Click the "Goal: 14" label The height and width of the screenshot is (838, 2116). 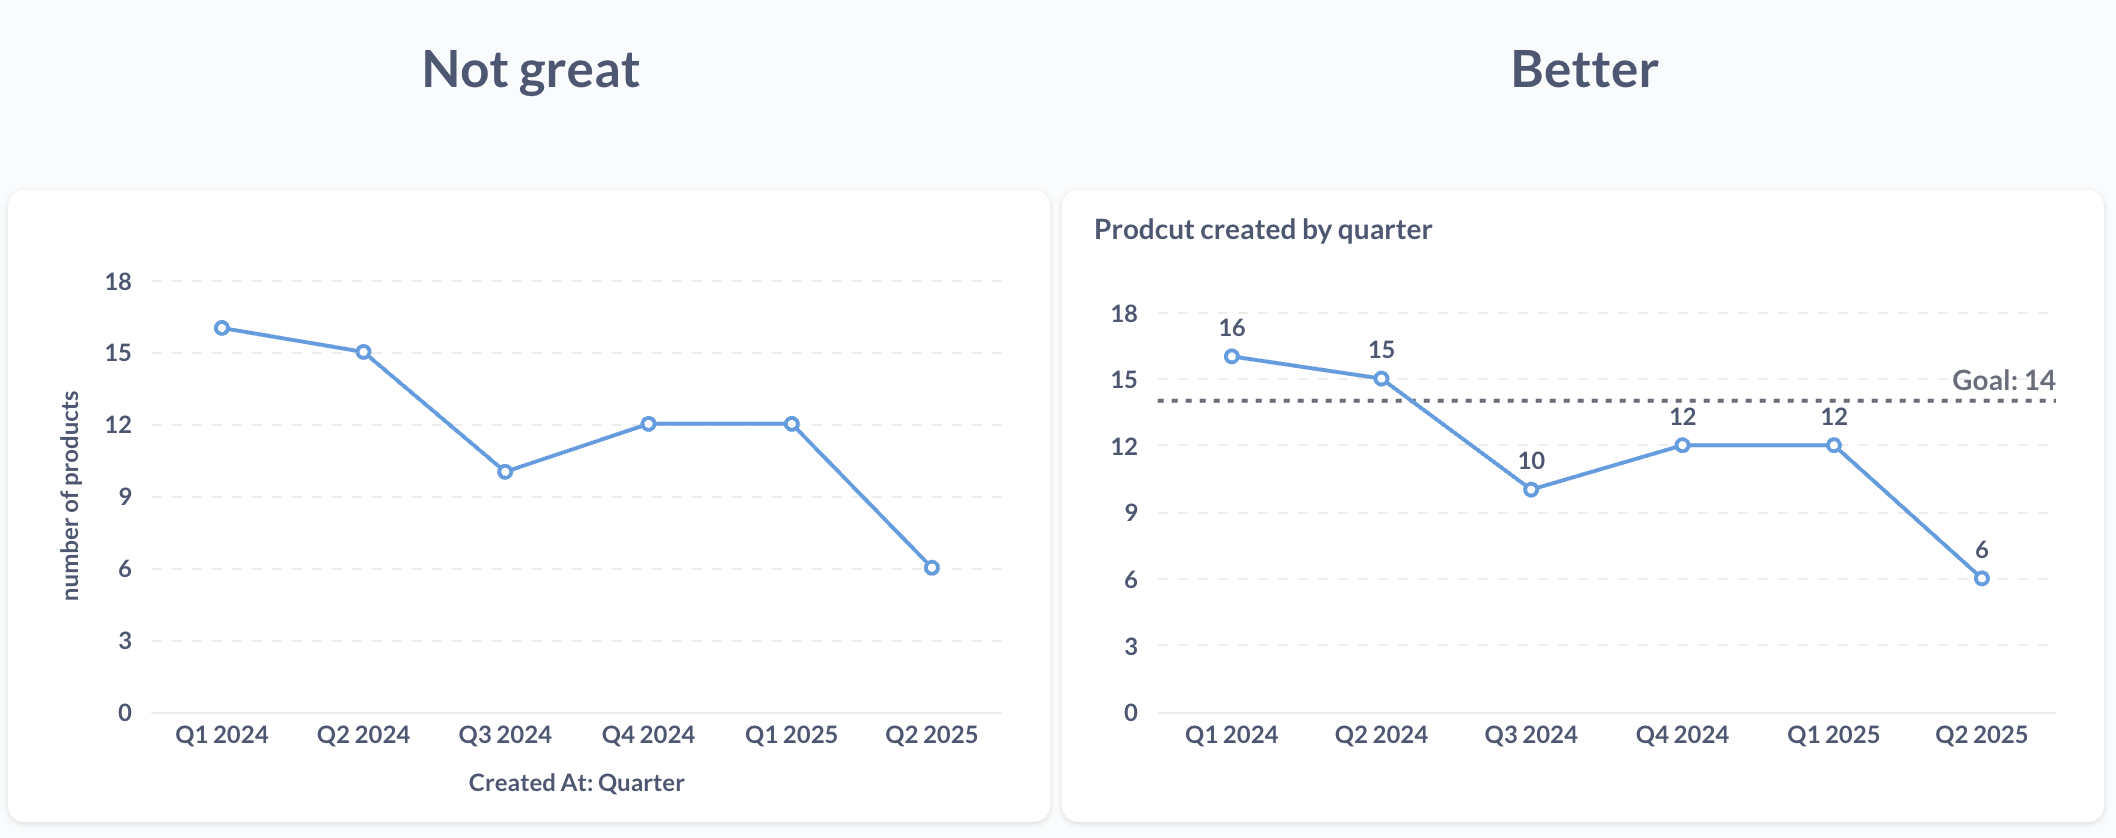[2003, 381]
